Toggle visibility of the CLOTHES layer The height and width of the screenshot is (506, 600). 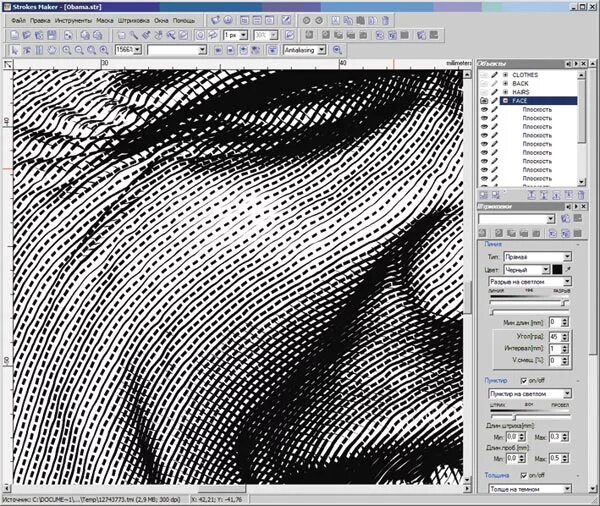click(484, 75)
